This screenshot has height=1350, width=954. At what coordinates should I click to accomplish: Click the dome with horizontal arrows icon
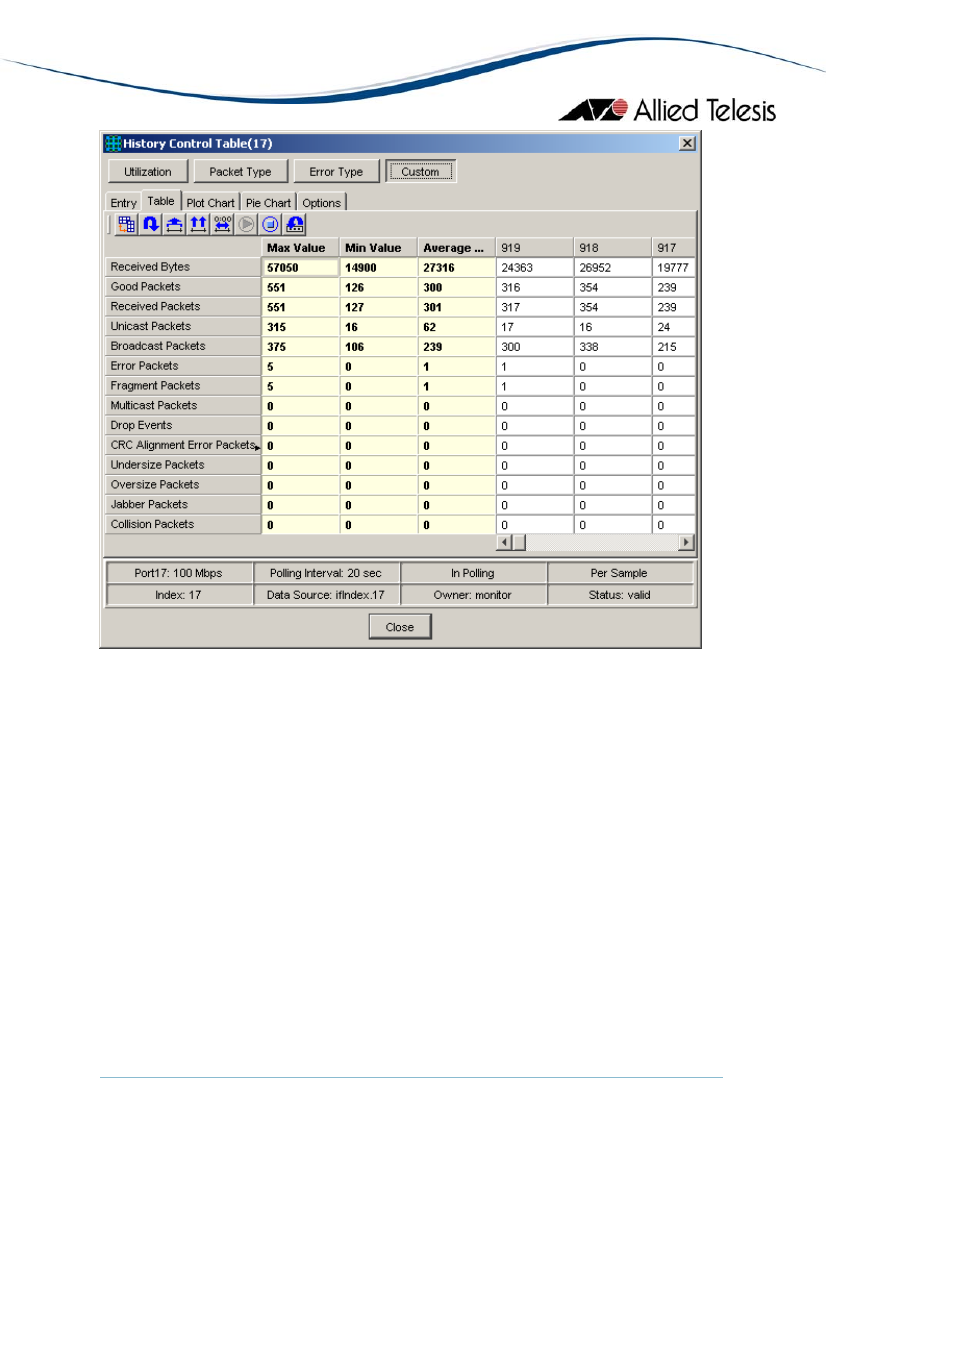(x=174, y=224)
